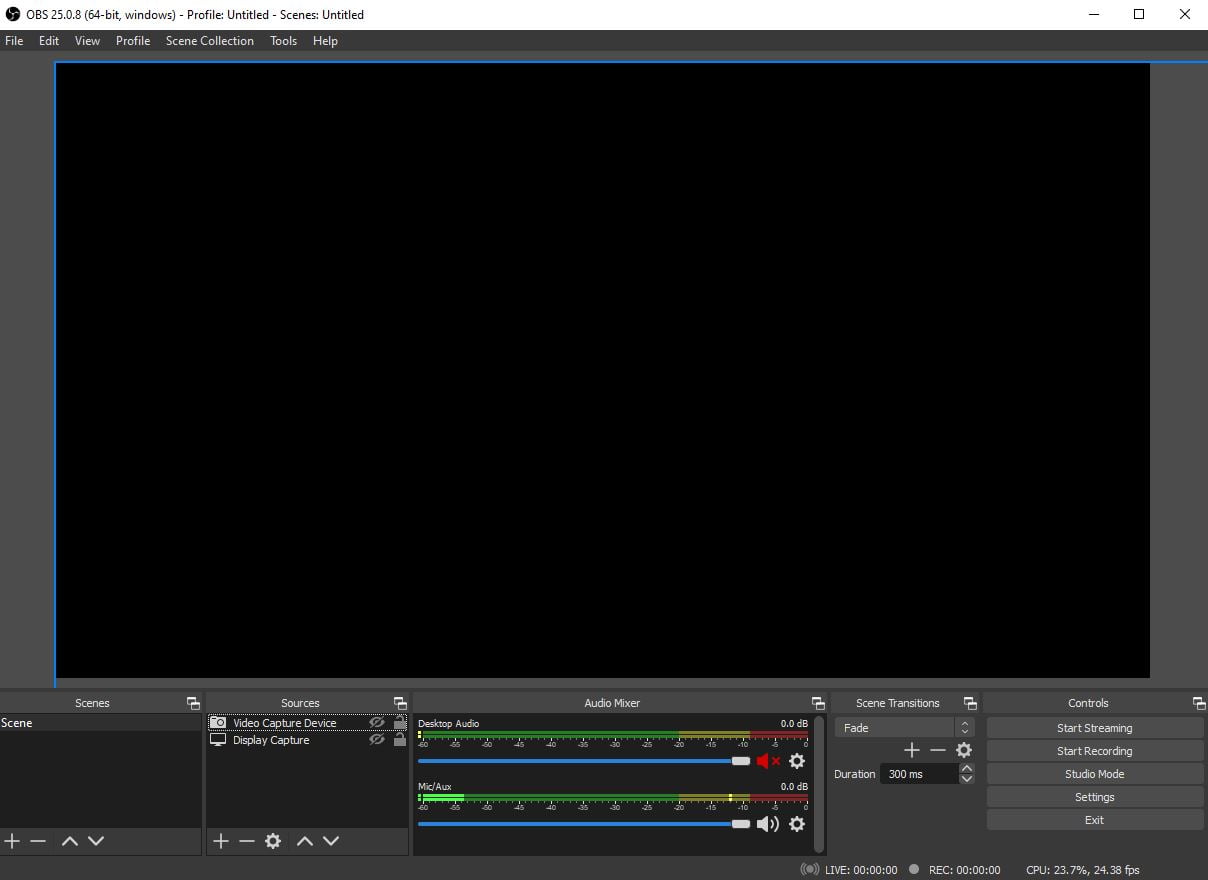
Task: Undock the Audio Mixer panel
Action: point(818,703)
